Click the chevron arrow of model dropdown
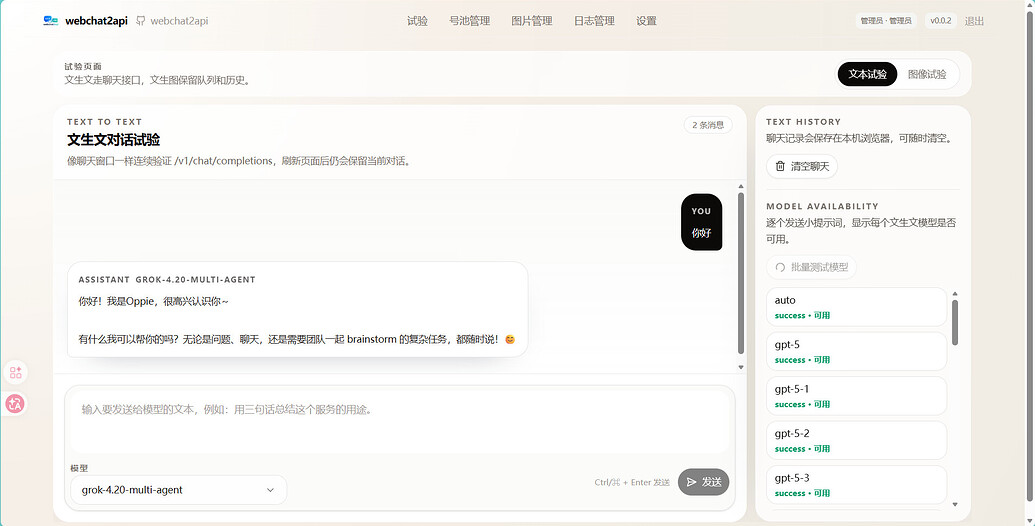 270,490
